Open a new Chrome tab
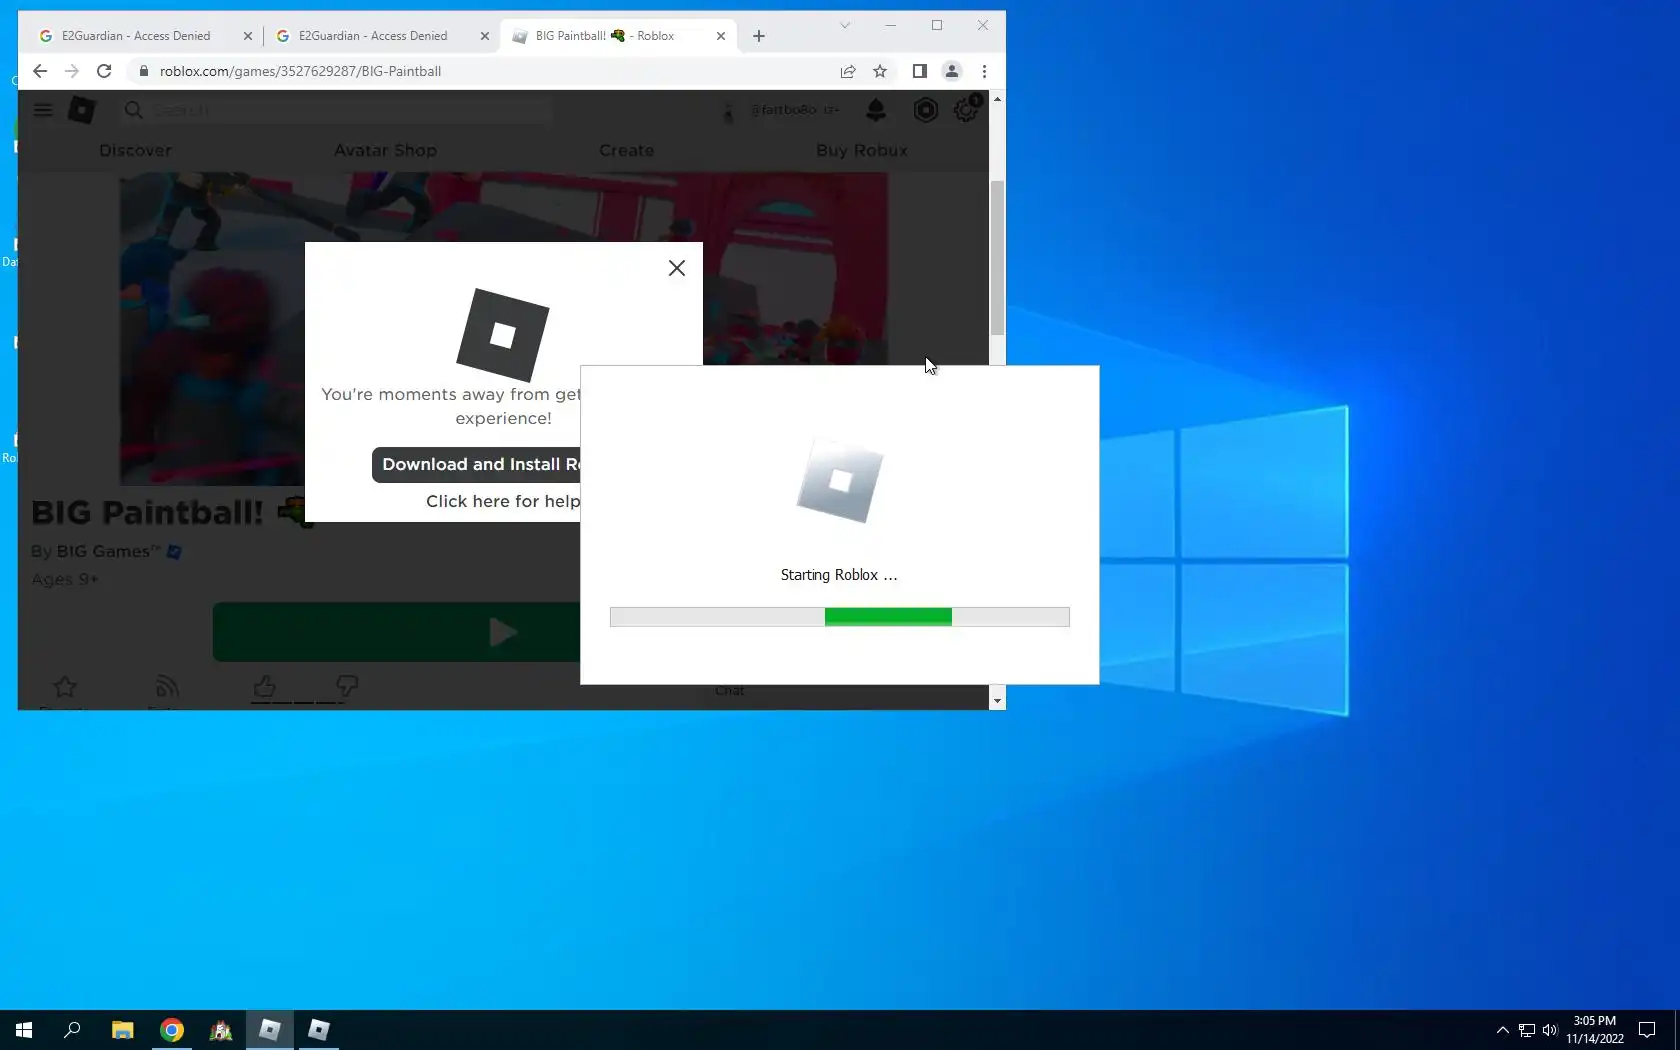The width and height of the screenshot is (1680, 1050). point(759,36)
